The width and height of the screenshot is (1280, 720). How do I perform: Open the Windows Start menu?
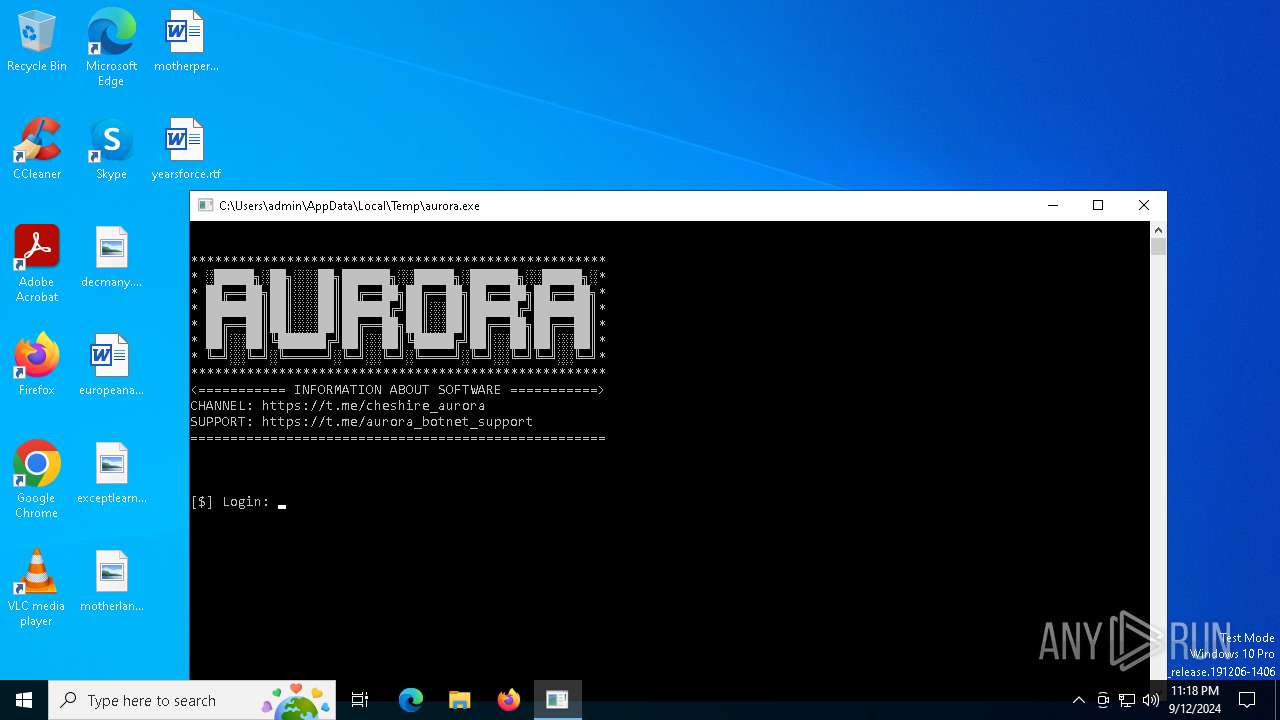(24, 700)
